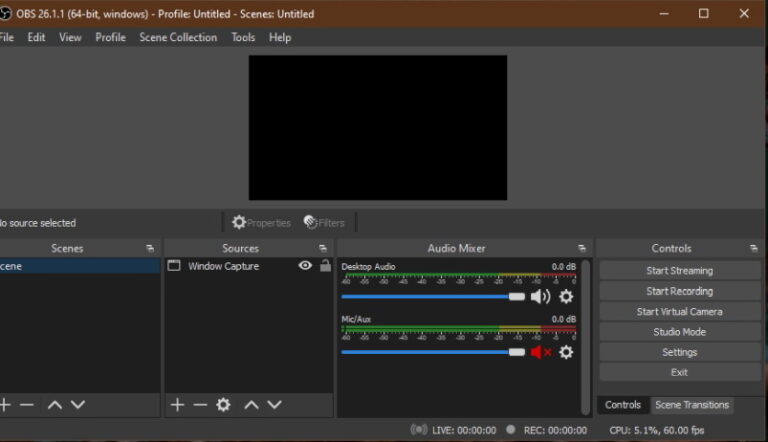This screenshot has height=442, width=768.
Task: Click the Audio Mixer vertical scrollbar
Action: tap(585, 337)
